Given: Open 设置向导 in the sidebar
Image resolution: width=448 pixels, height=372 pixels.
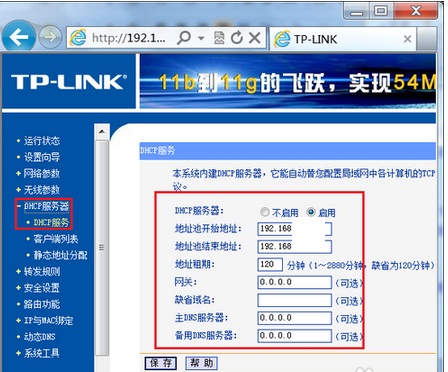Looking at the screenshot, I should pos(42,157).
